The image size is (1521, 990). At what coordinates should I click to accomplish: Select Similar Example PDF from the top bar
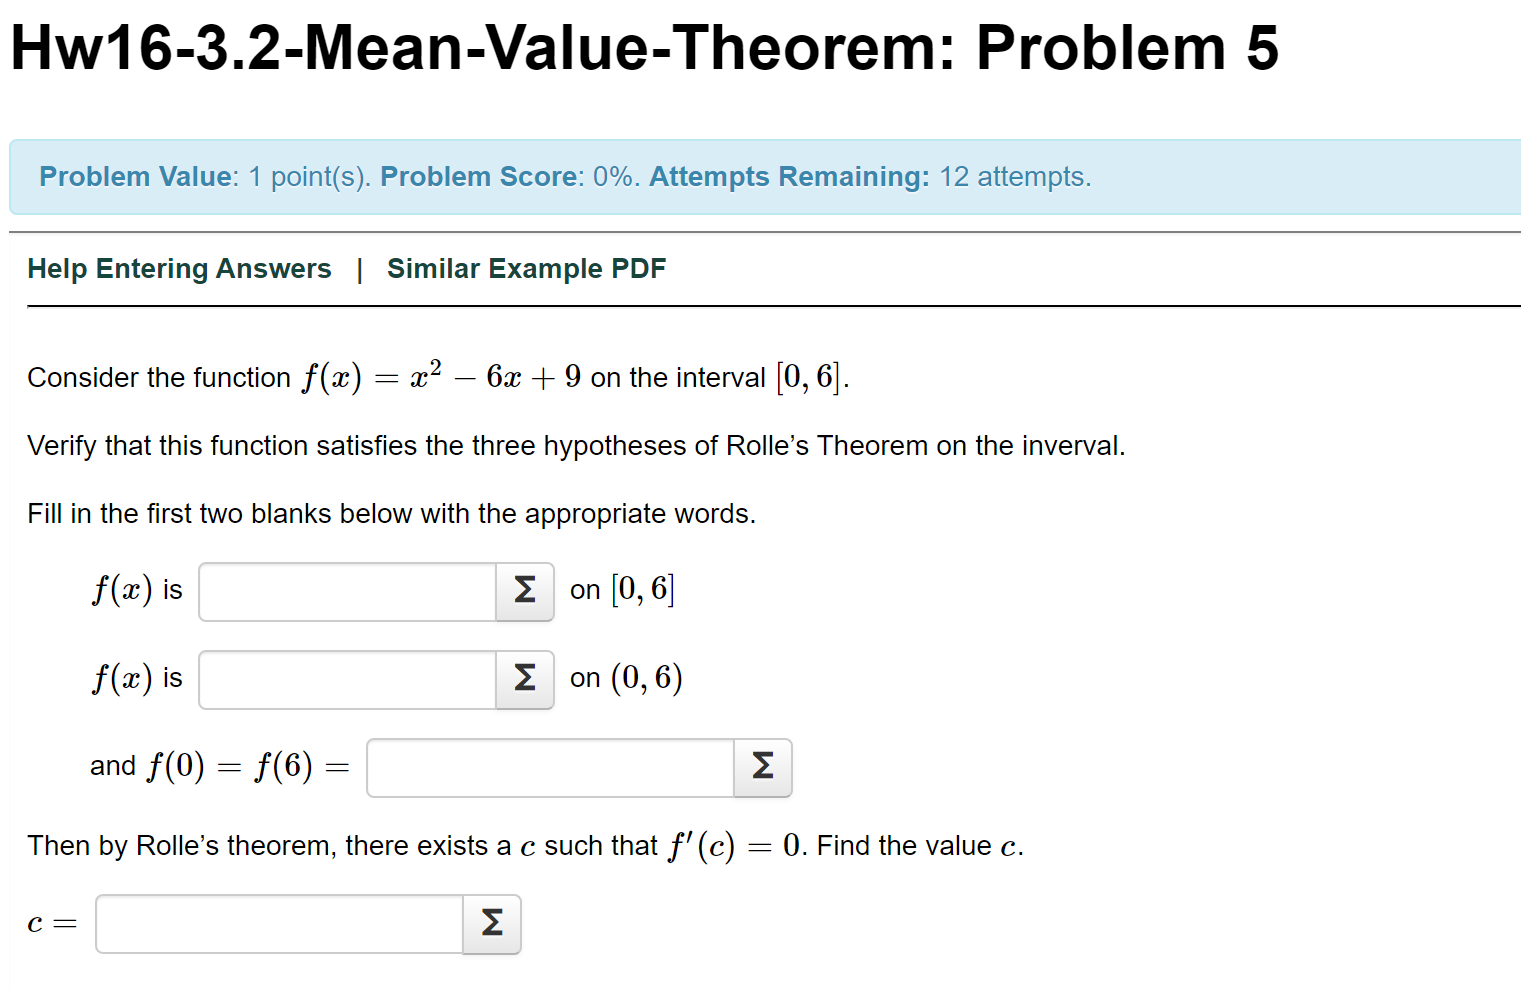pyautogui.click(x=526, y=268)
